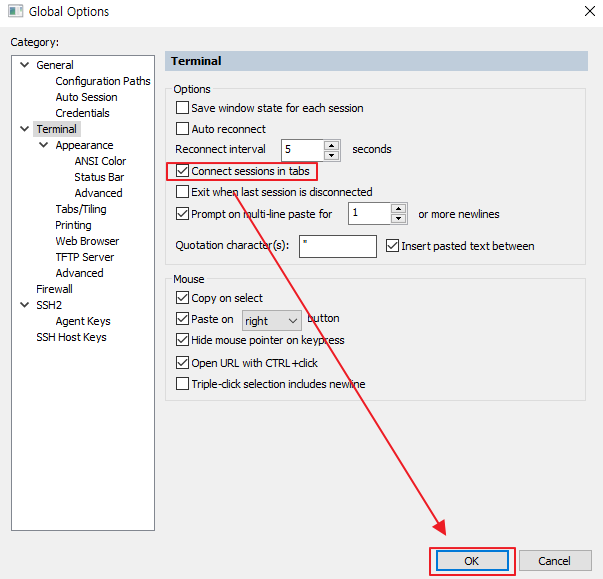Decrease the Reconnect interval value

331,155
